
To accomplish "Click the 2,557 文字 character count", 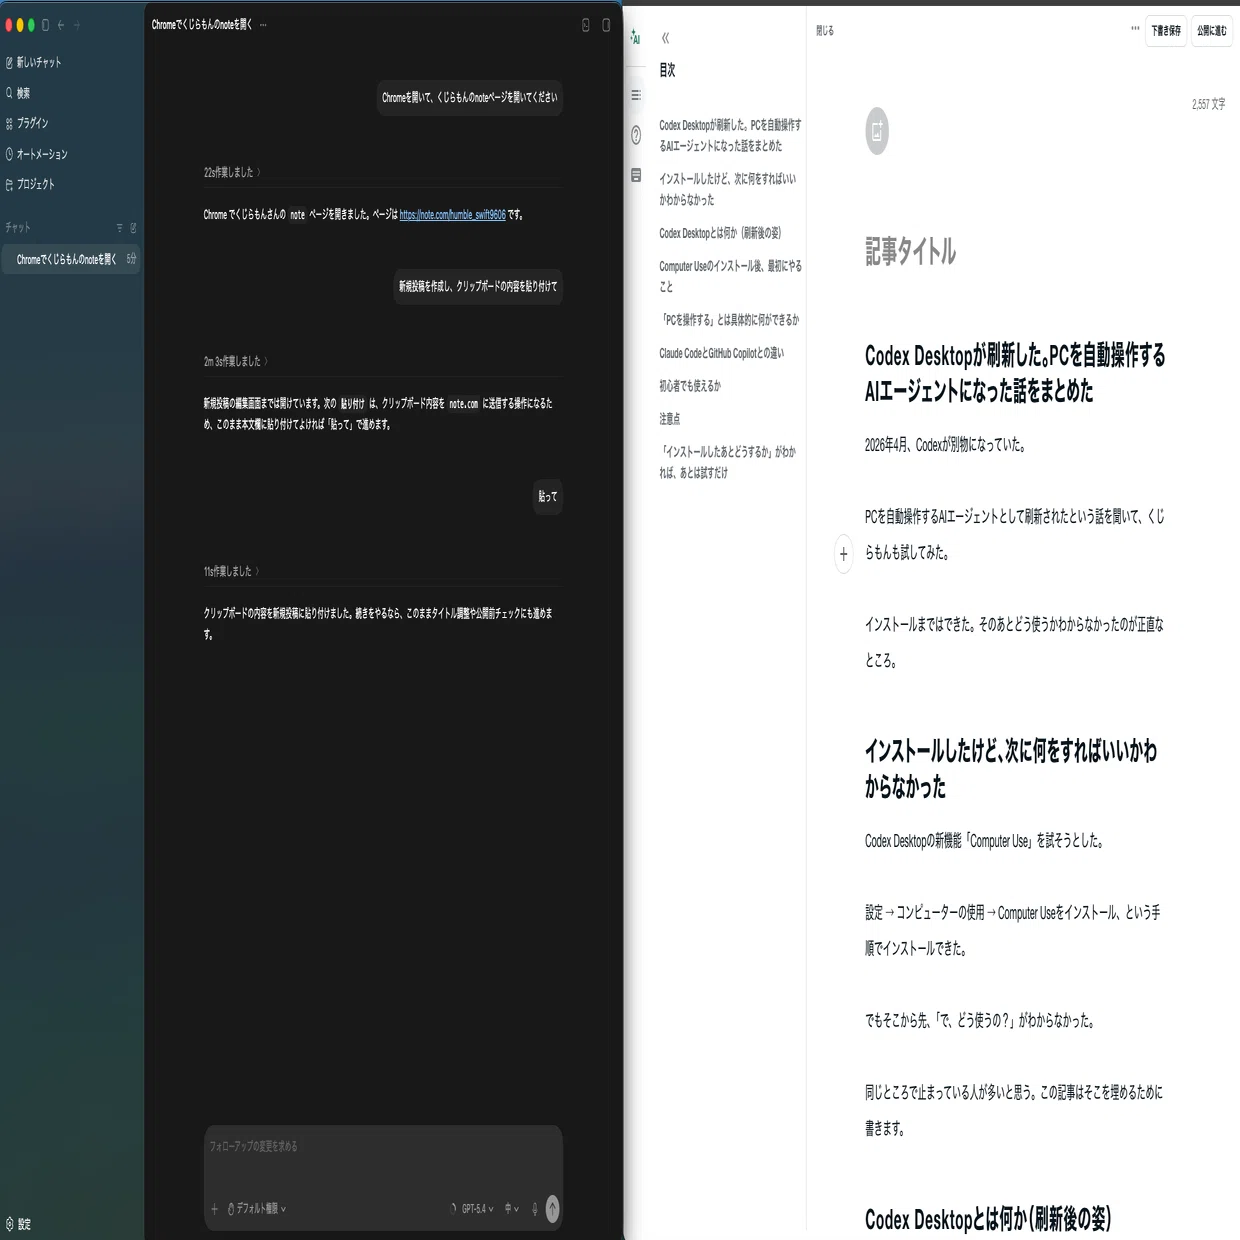I will tap(1208, 104).
